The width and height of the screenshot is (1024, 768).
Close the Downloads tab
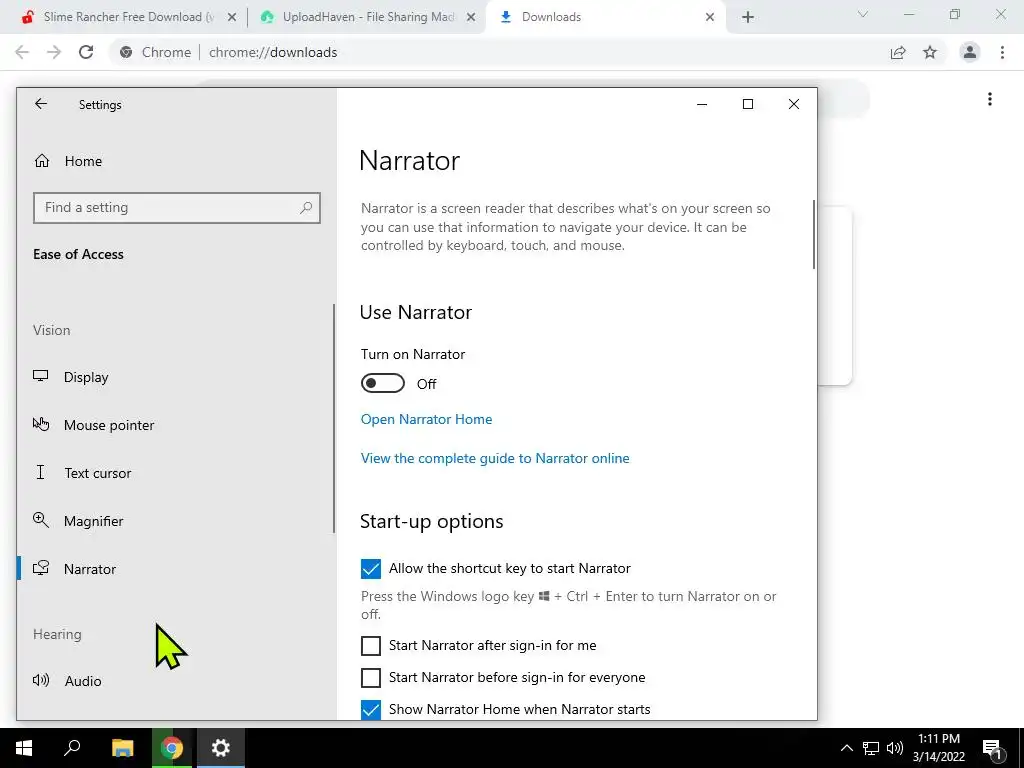coord(710,18)
